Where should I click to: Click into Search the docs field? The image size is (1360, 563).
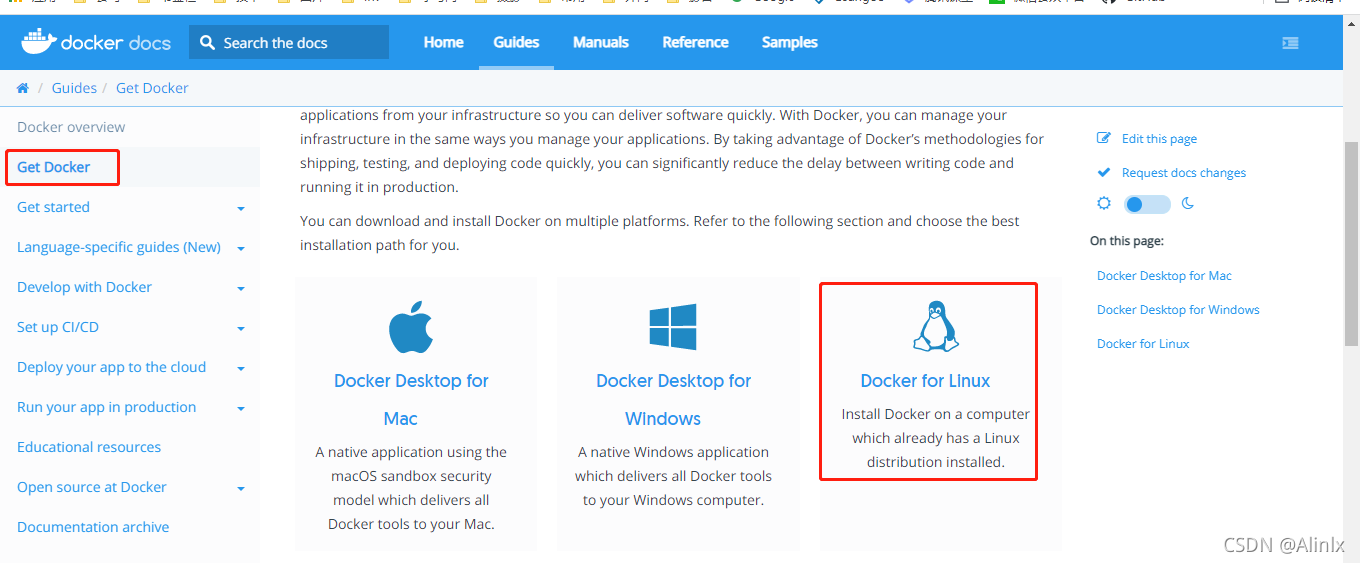click(289, 42)
